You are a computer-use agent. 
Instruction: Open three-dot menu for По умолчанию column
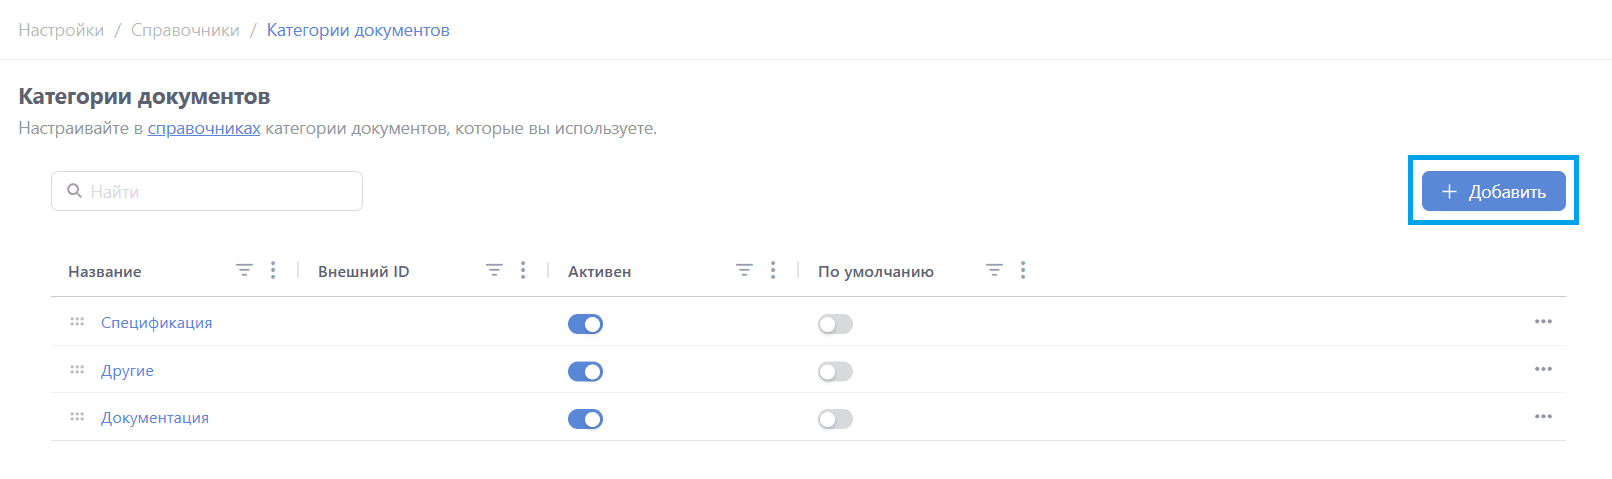[x=1023, y=271]
